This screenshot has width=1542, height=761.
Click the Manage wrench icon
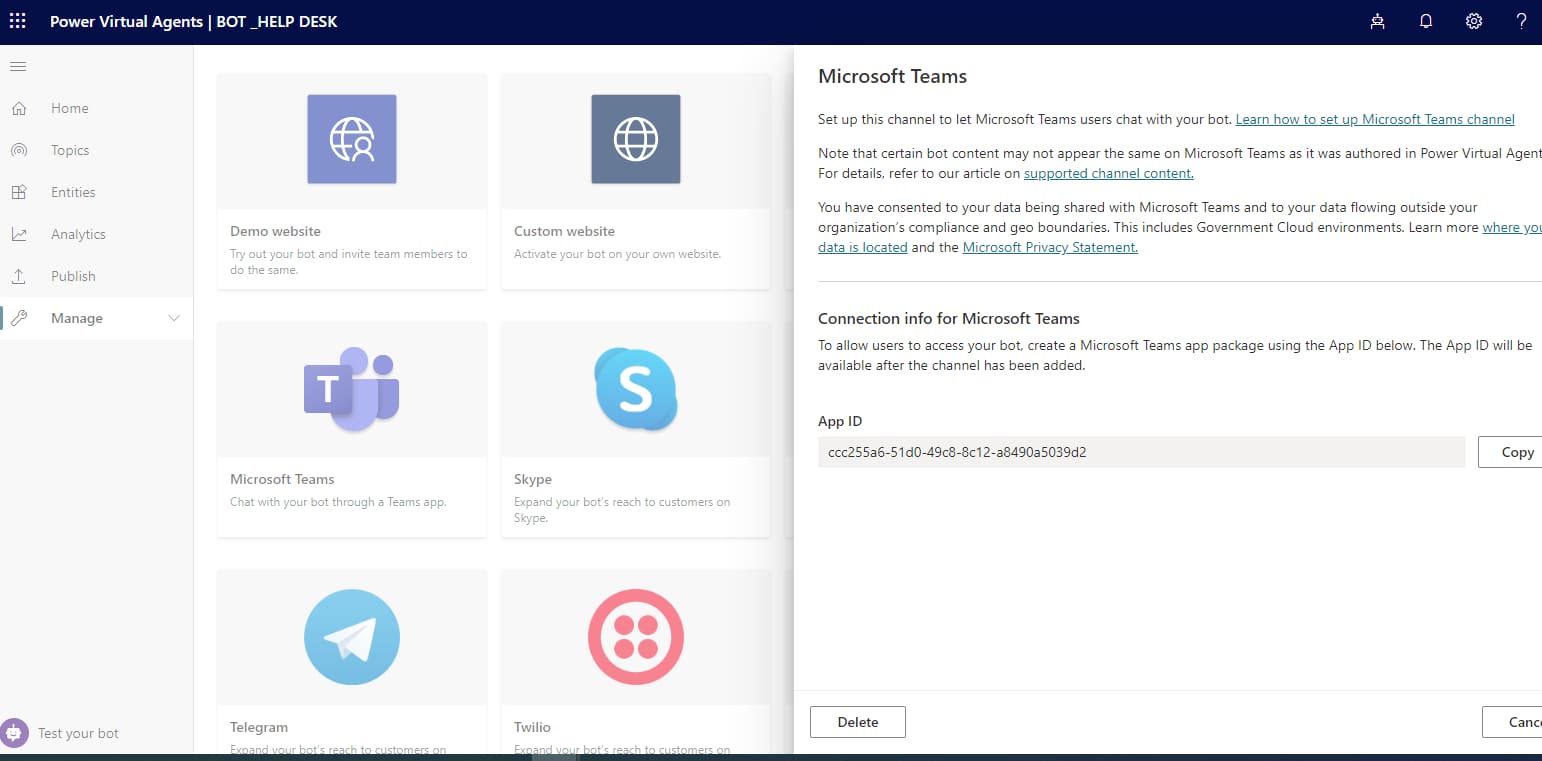point(19,318)
